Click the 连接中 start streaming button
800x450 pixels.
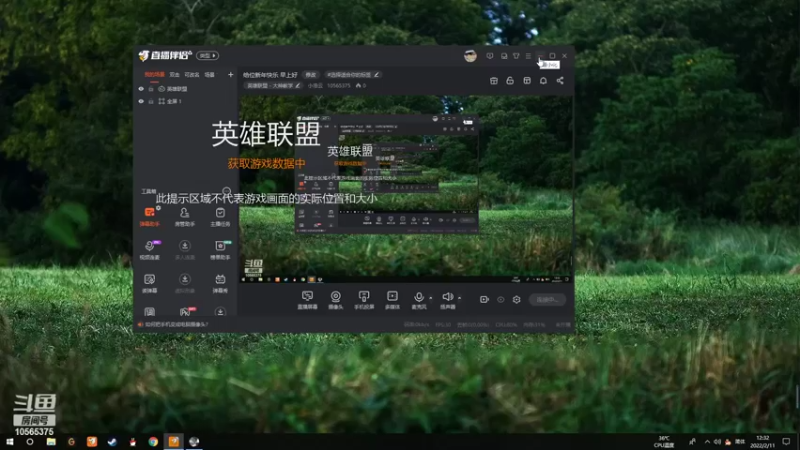point(547,299)
